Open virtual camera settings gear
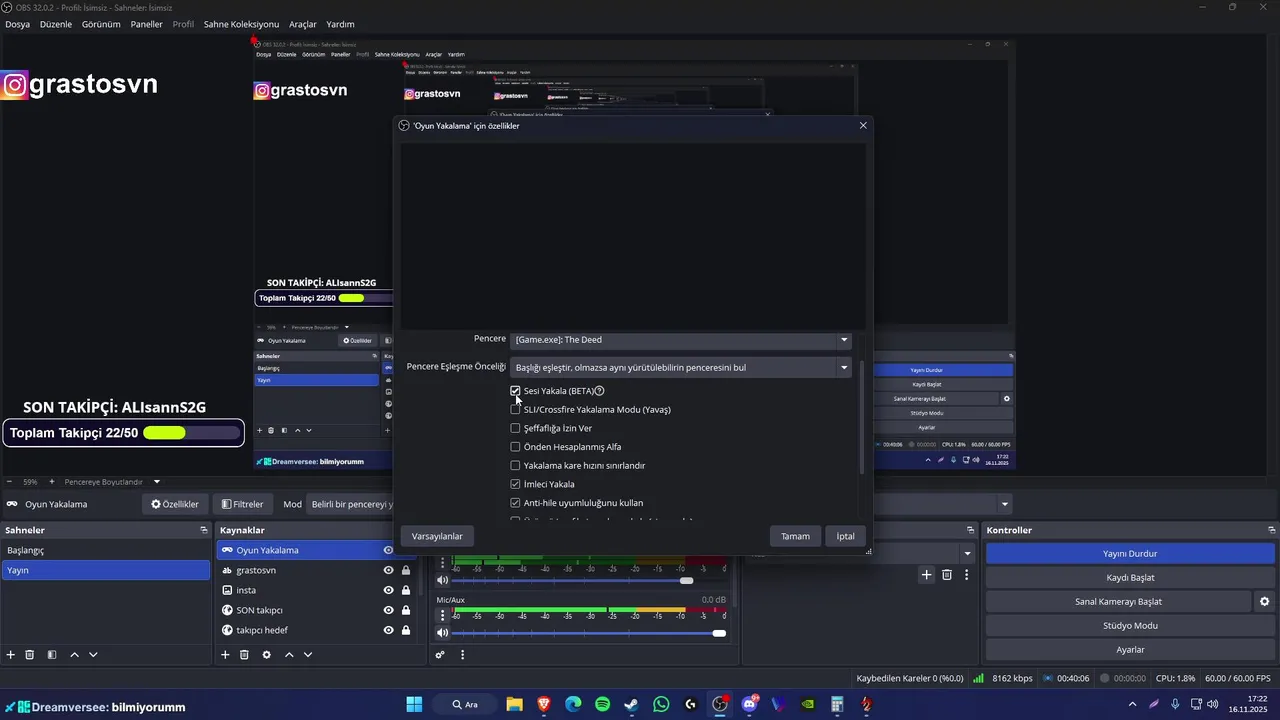Screen dimensions: 1280x720 pos(1264,601)
